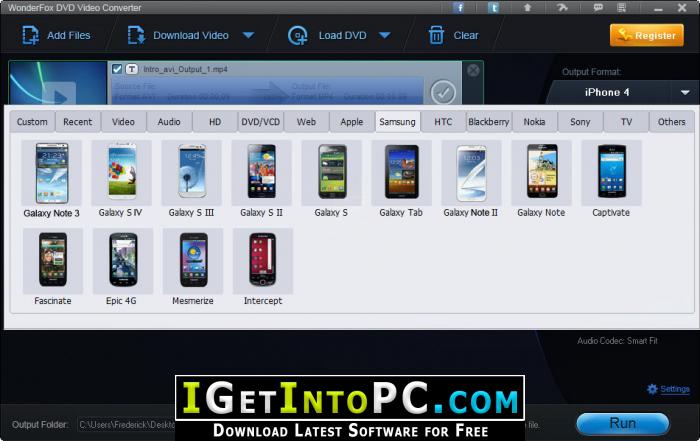Expand the Download Video dropdown arrow

pos(249,35)
